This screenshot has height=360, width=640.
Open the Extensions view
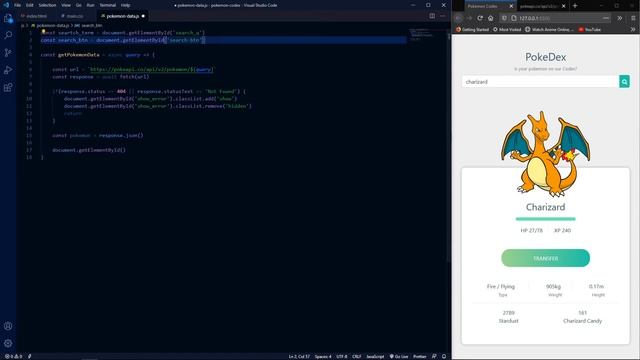click(x=8, y=88)
